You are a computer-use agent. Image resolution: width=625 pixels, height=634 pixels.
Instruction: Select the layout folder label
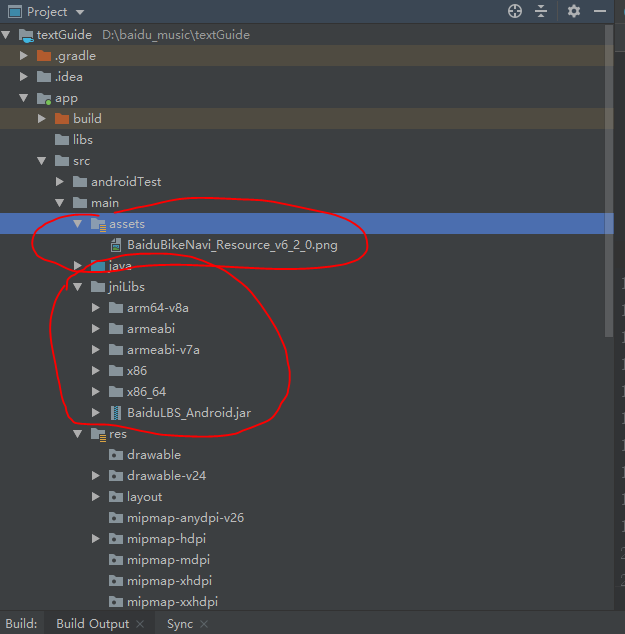coord(144,497)
